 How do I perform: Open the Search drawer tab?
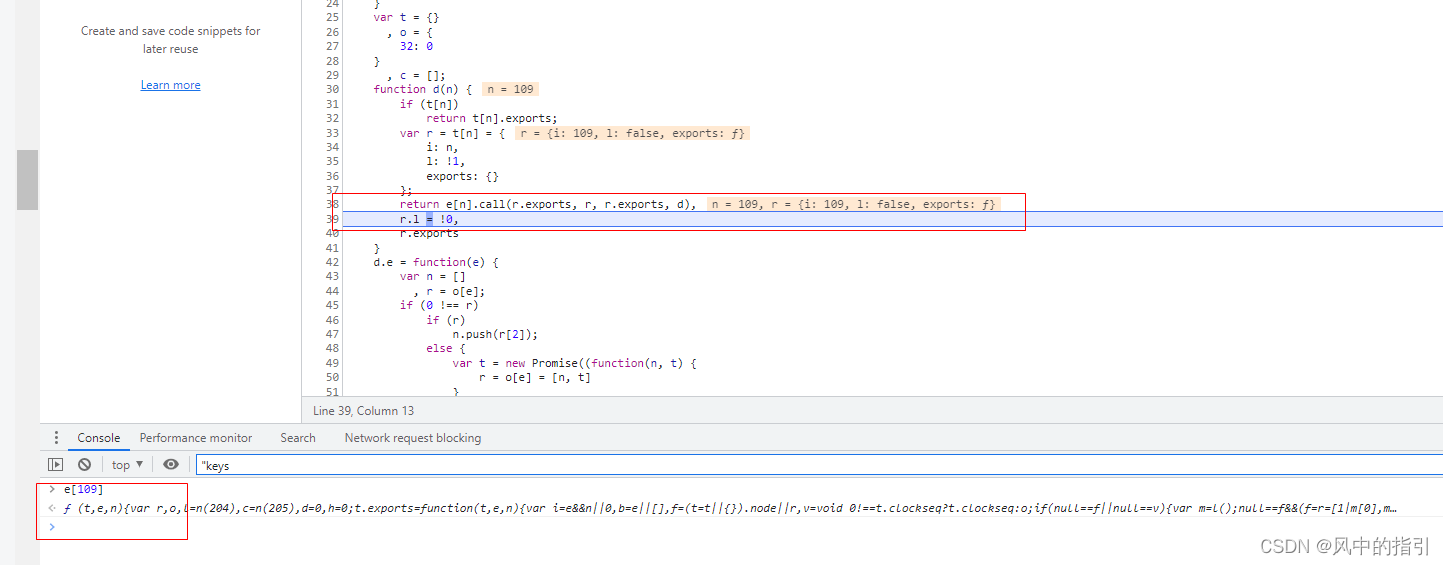coord(298,438)
